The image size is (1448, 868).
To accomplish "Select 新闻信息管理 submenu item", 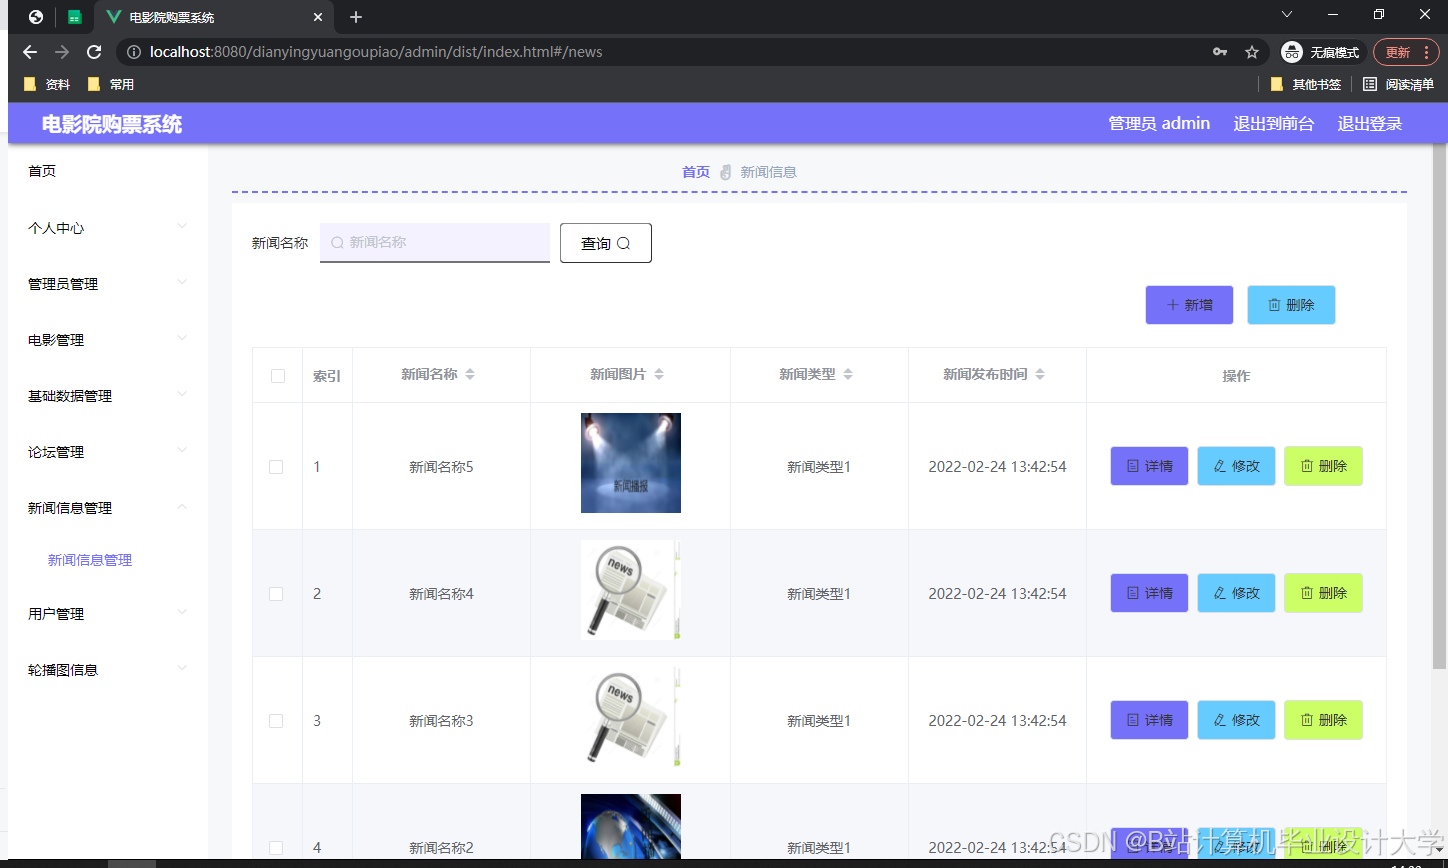I will point(90,560).
